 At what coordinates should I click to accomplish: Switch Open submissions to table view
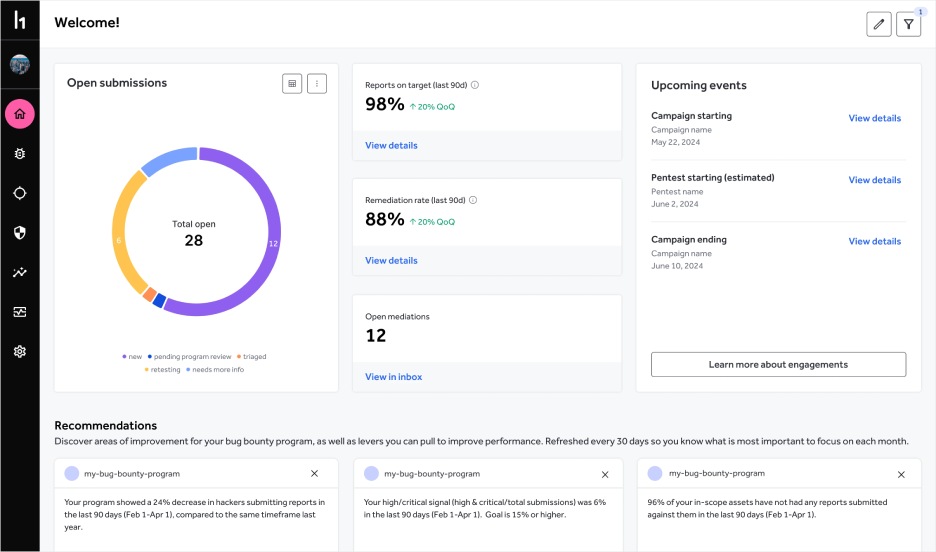pos(292,84)
